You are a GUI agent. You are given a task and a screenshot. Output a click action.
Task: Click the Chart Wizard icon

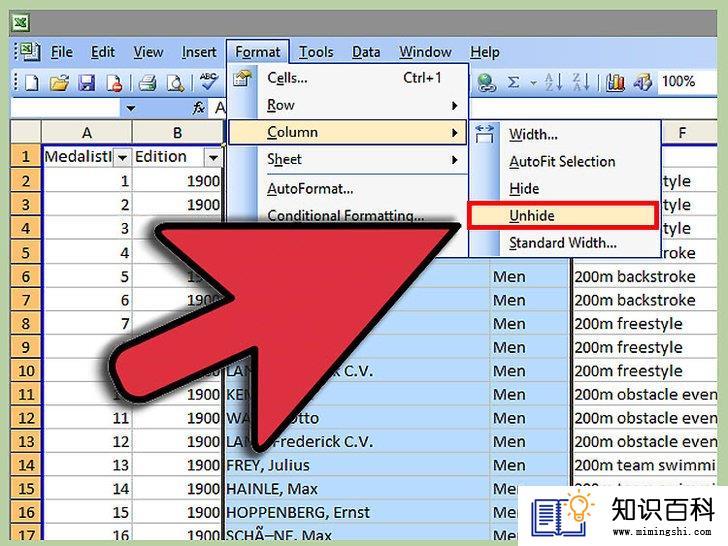pos(615,82)
